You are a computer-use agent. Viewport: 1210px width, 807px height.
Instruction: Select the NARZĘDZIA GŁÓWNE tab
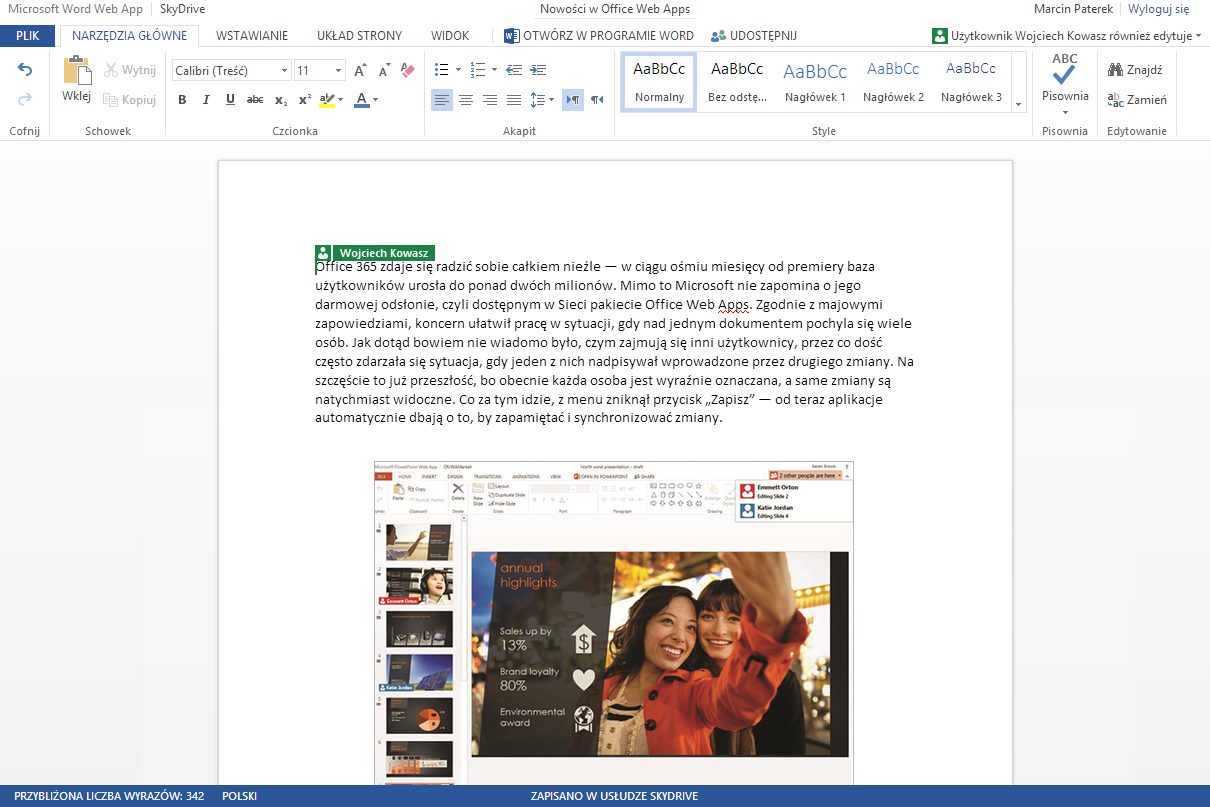tap(130, 36)
